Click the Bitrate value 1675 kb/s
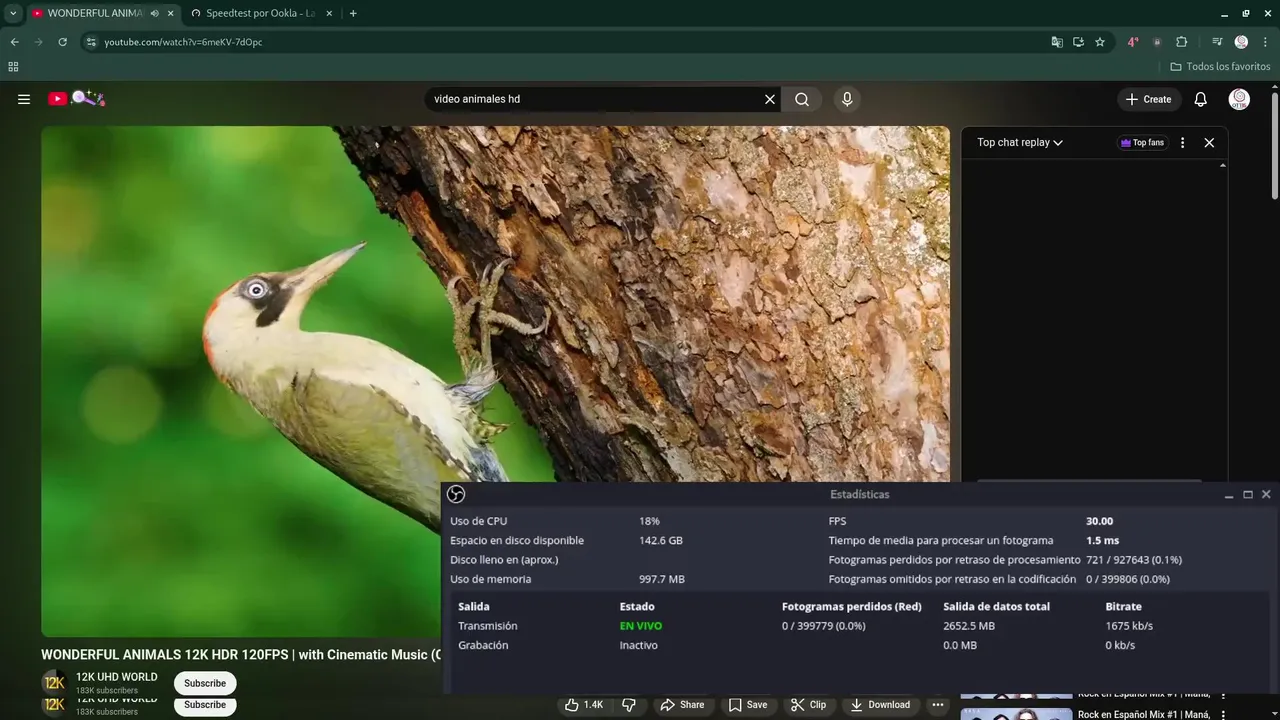 click(x=1129, y=626)
